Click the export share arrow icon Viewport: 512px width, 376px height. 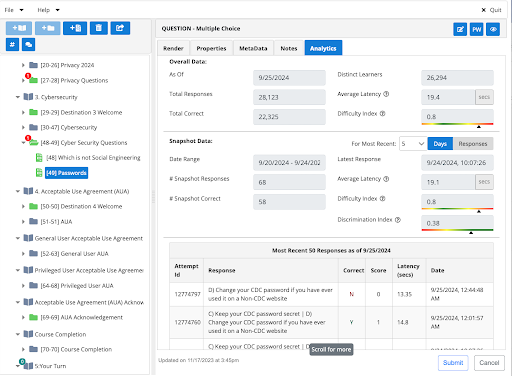120,28
